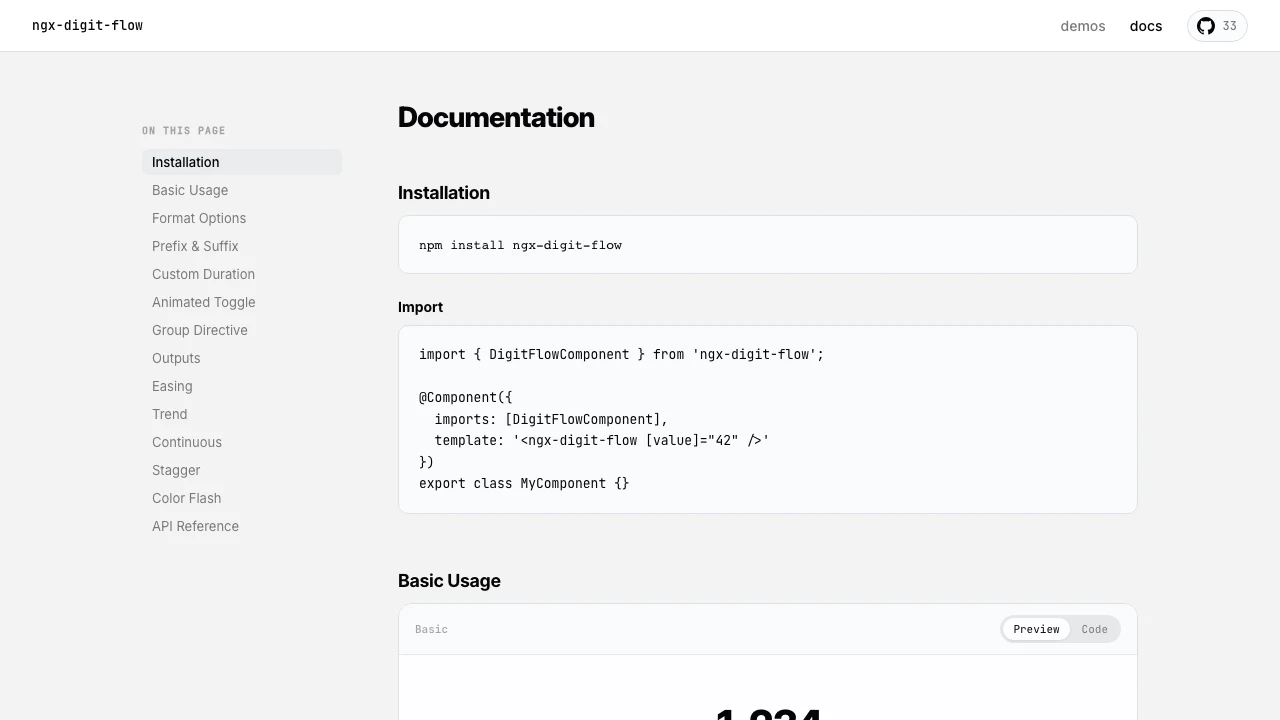Select Continuous in page navigation
Image resolution: width=1280 pixels, height=720 pixels.
242,442
